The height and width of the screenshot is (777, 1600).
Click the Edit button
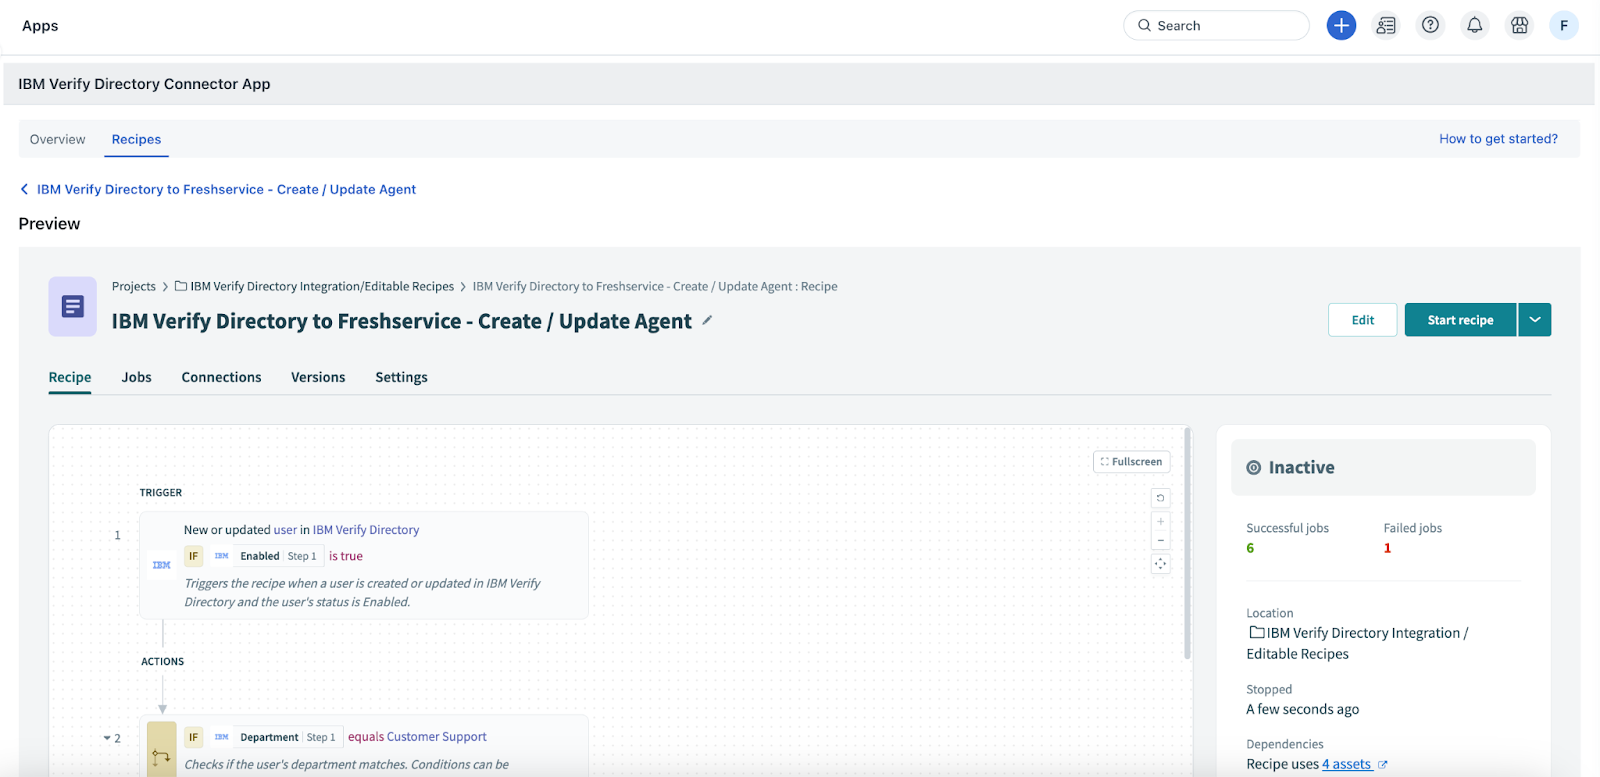click(1362, 320)
